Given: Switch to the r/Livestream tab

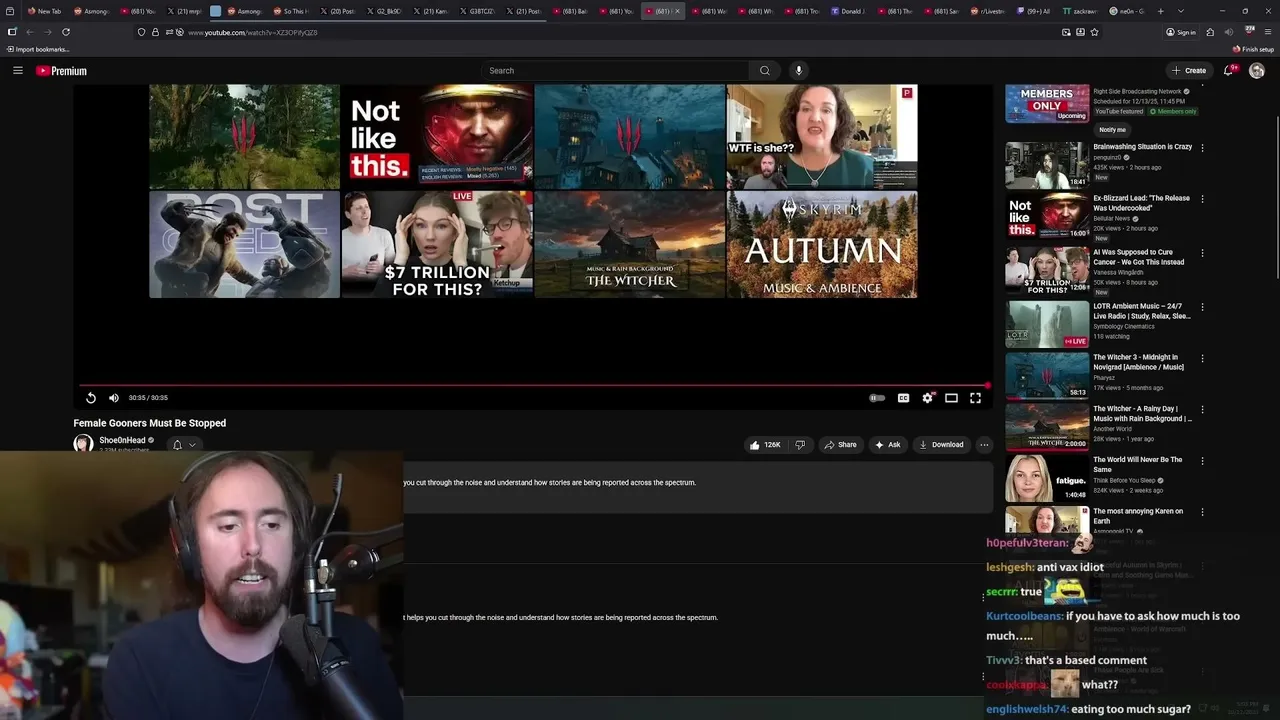Looking at the screenshot, I should pyautogui.click(x=988, y=11).
